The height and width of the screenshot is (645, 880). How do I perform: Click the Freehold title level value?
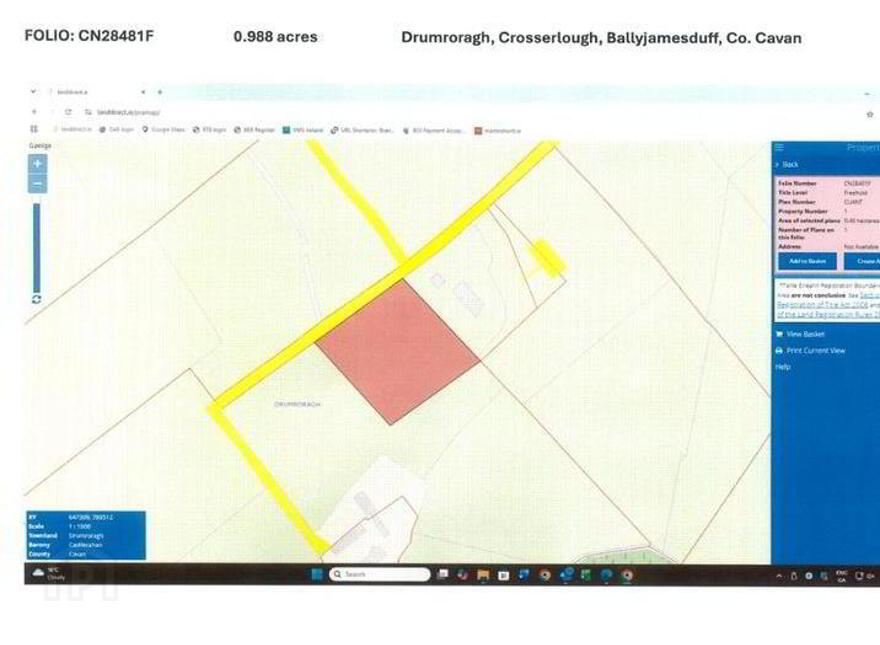pos(855,193)
